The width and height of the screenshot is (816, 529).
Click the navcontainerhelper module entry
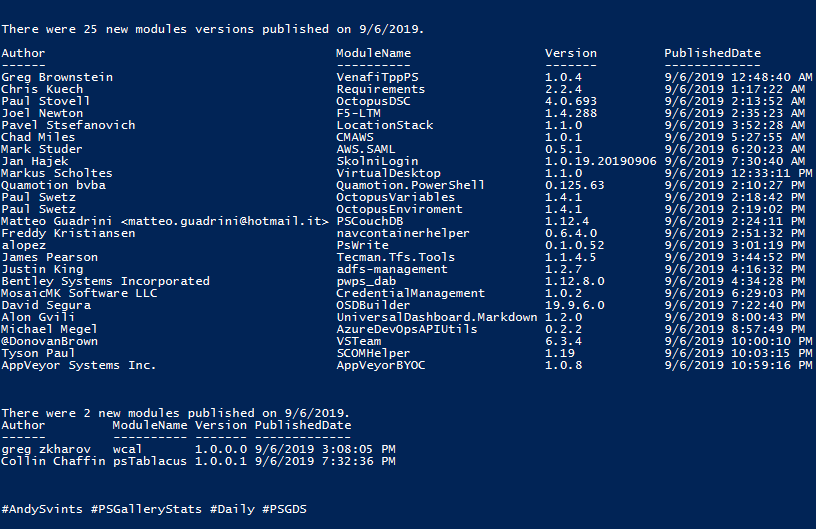click(403, 234)
